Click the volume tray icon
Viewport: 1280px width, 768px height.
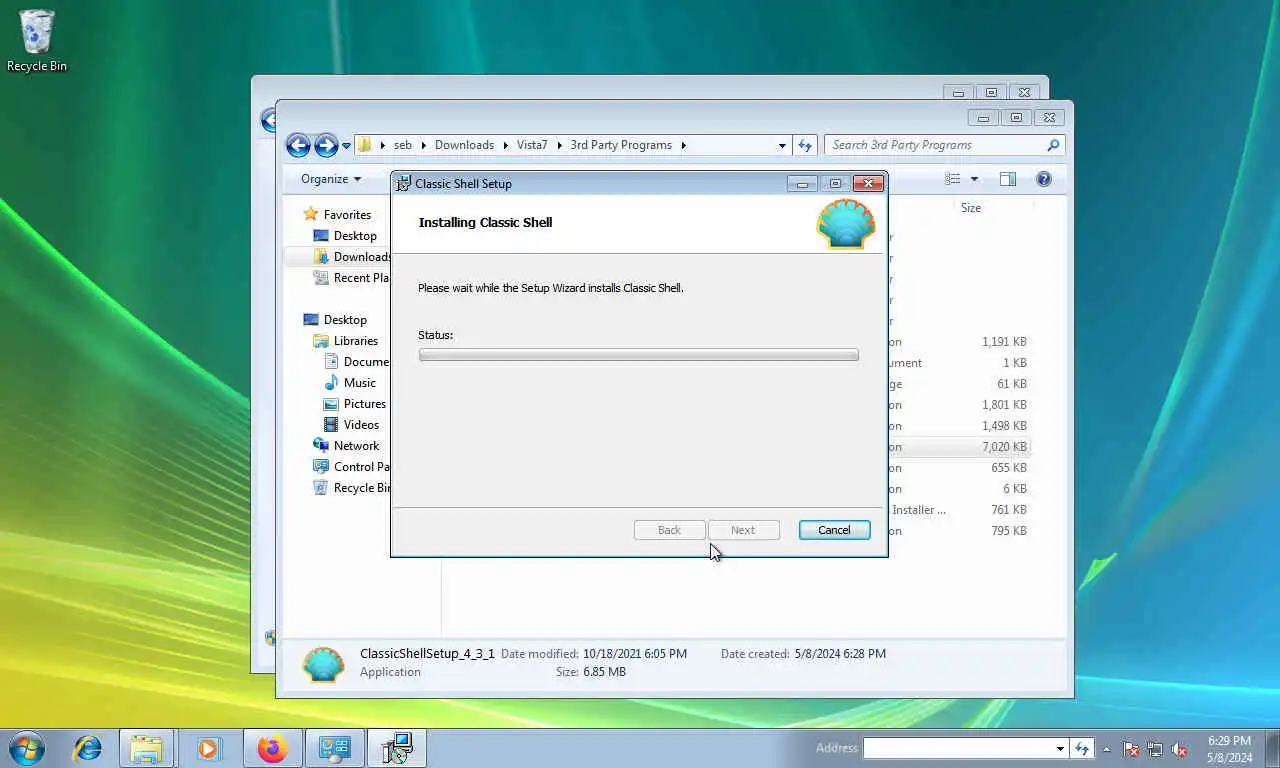1179,749
